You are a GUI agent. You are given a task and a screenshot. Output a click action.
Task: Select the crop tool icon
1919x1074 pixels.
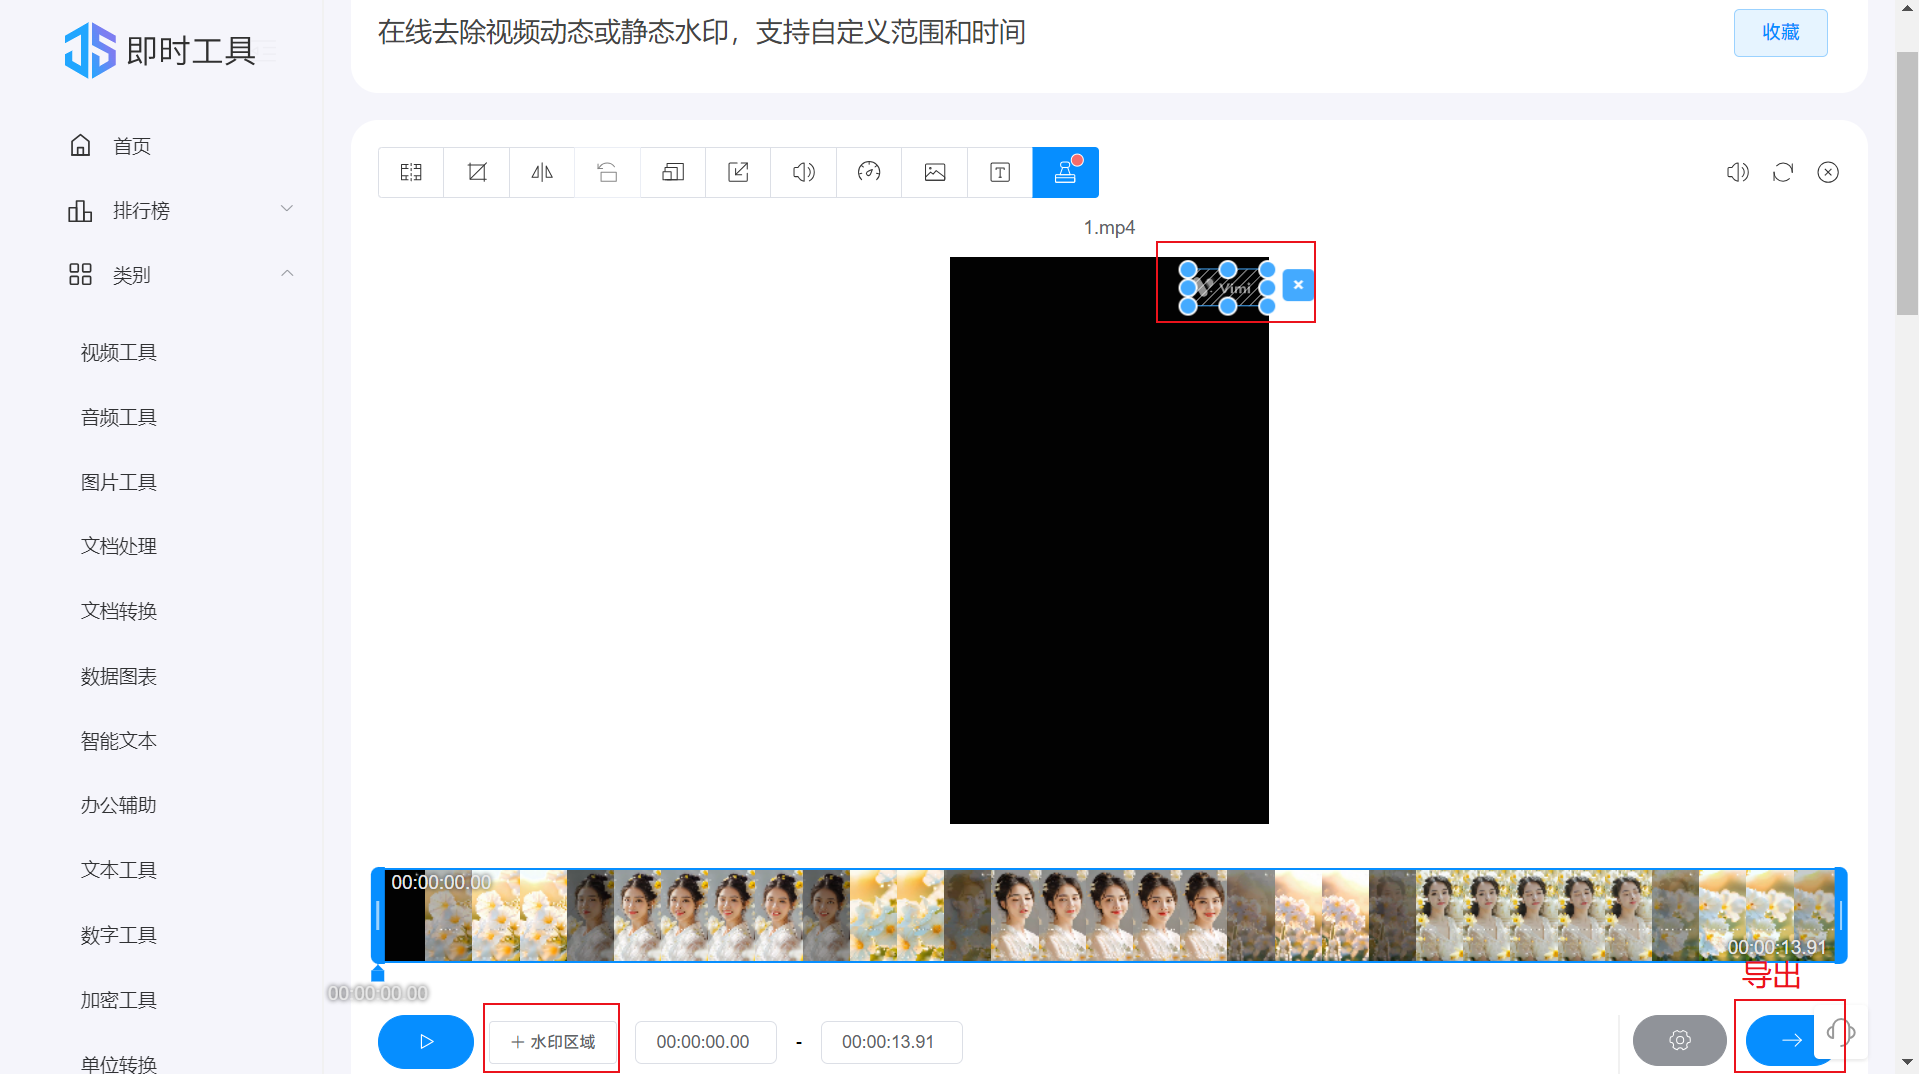(x=477, y=172)
